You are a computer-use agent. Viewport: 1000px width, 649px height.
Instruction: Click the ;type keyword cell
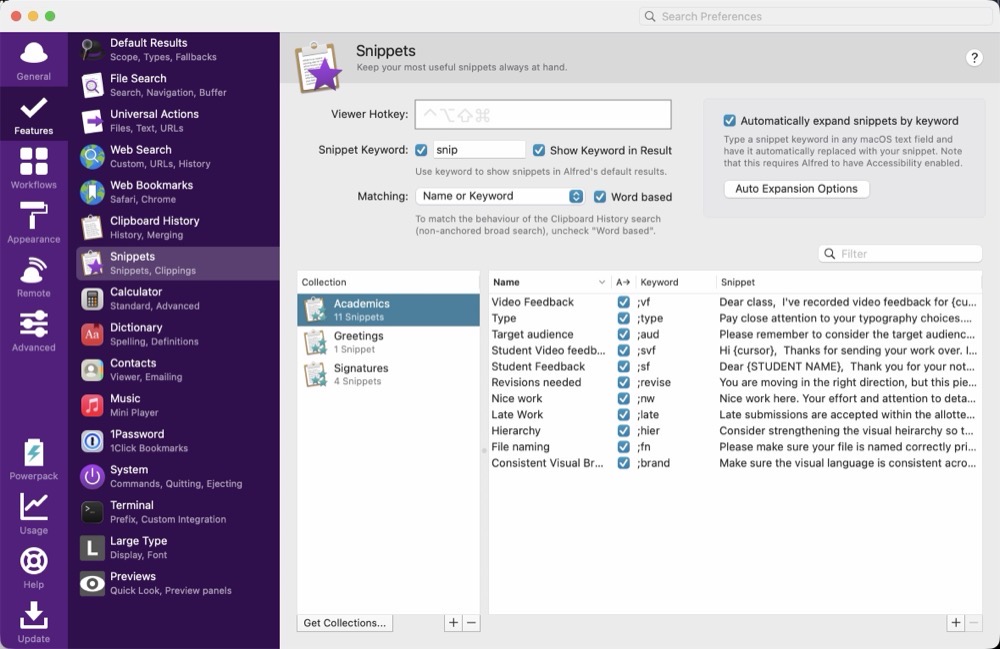pyautogui.click(x=650, y=318)
